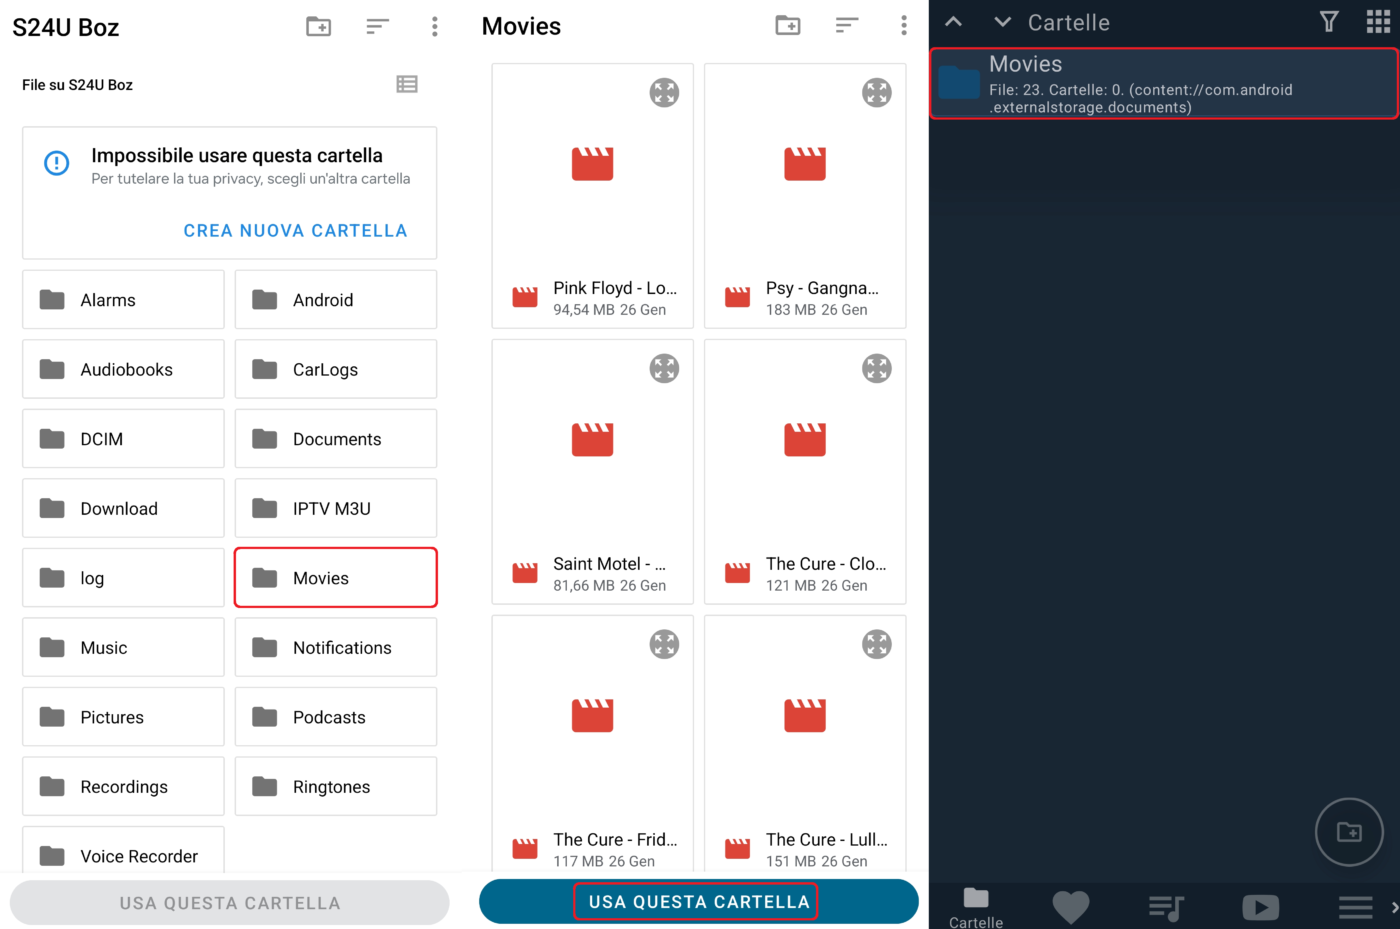Expand preview of The Cure - Lull... video
The height and width of the screenshot is (929, 1400).
[x=877, y=645]
